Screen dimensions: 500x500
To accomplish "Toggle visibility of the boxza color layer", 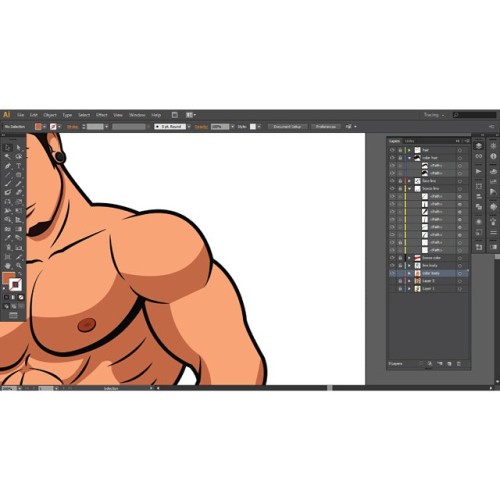I will pyautogui.click(x=392, y=258).
